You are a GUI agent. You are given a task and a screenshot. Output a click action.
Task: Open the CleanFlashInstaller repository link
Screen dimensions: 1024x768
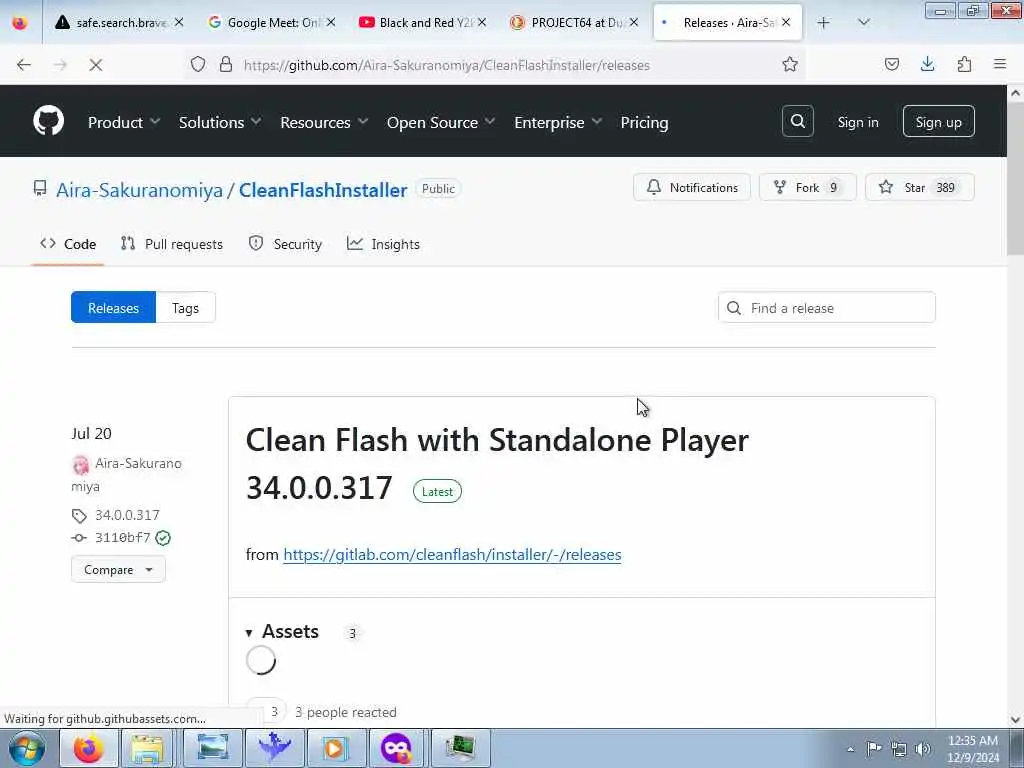323,190
